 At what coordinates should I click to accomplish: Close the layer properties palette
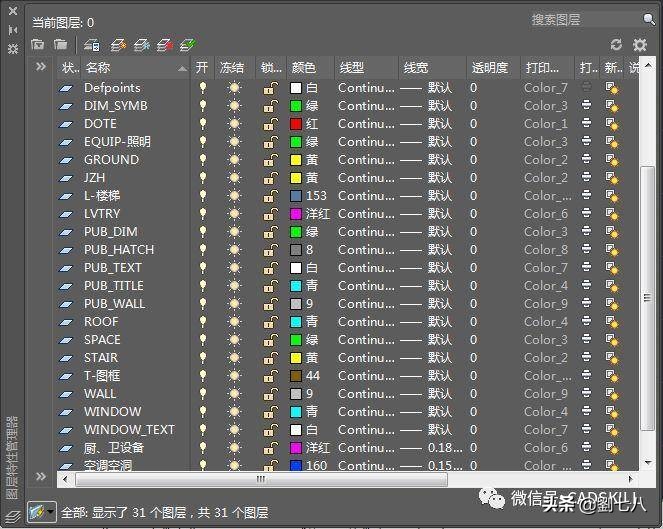[x=13, y=11]
